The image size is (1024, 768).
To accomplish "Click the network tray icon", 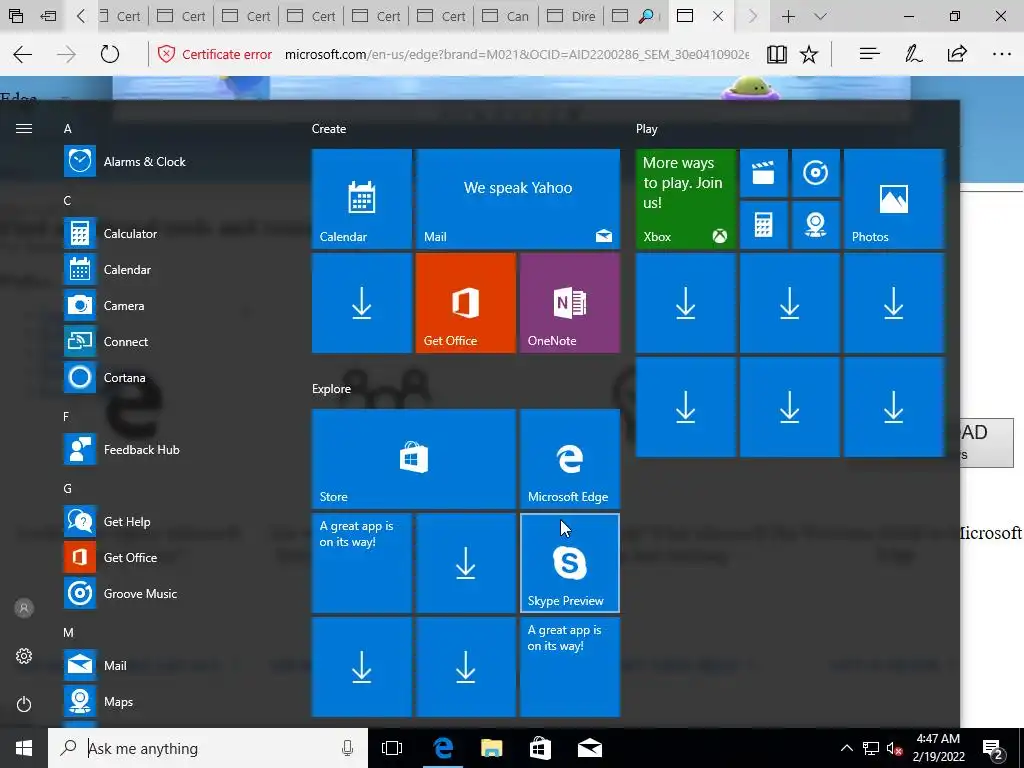I will point(871,748).
